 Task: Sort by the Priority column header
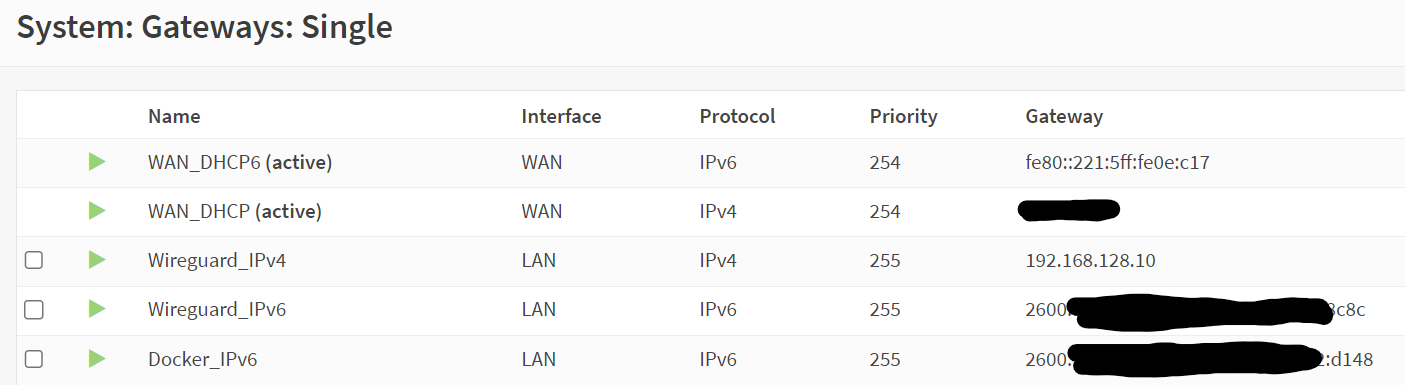(x=903, y=116)
